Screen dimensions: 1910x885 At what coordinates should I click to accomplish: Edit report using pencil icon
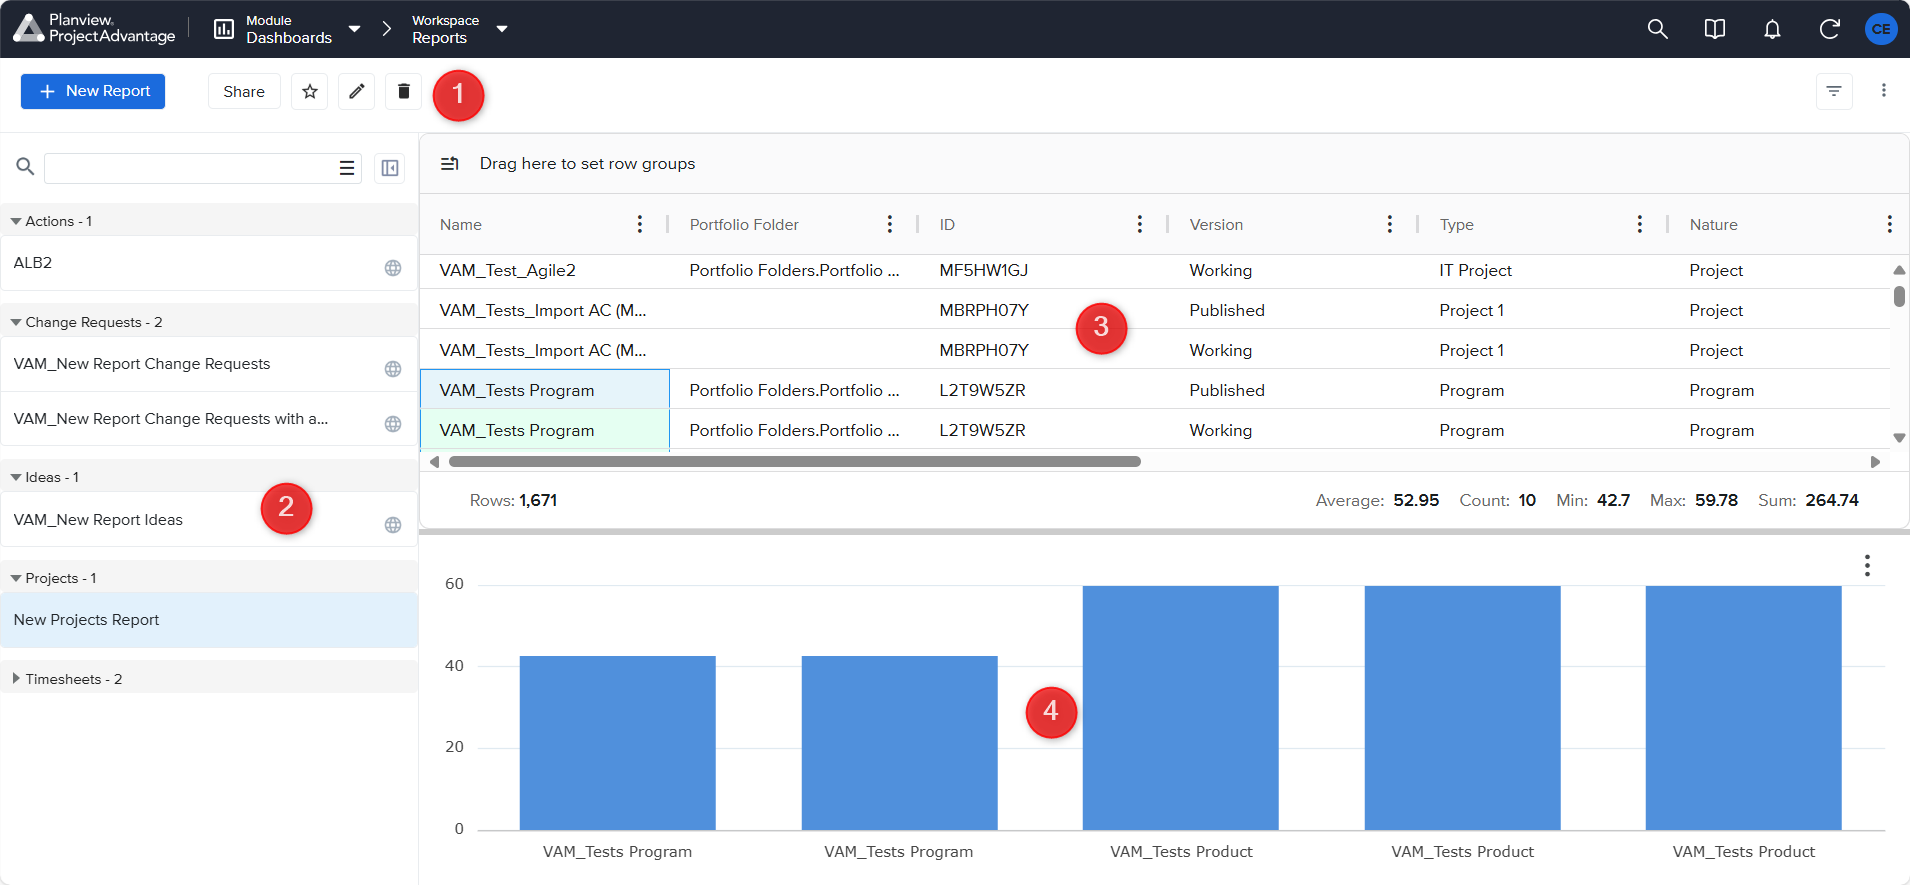pos(356,92)
